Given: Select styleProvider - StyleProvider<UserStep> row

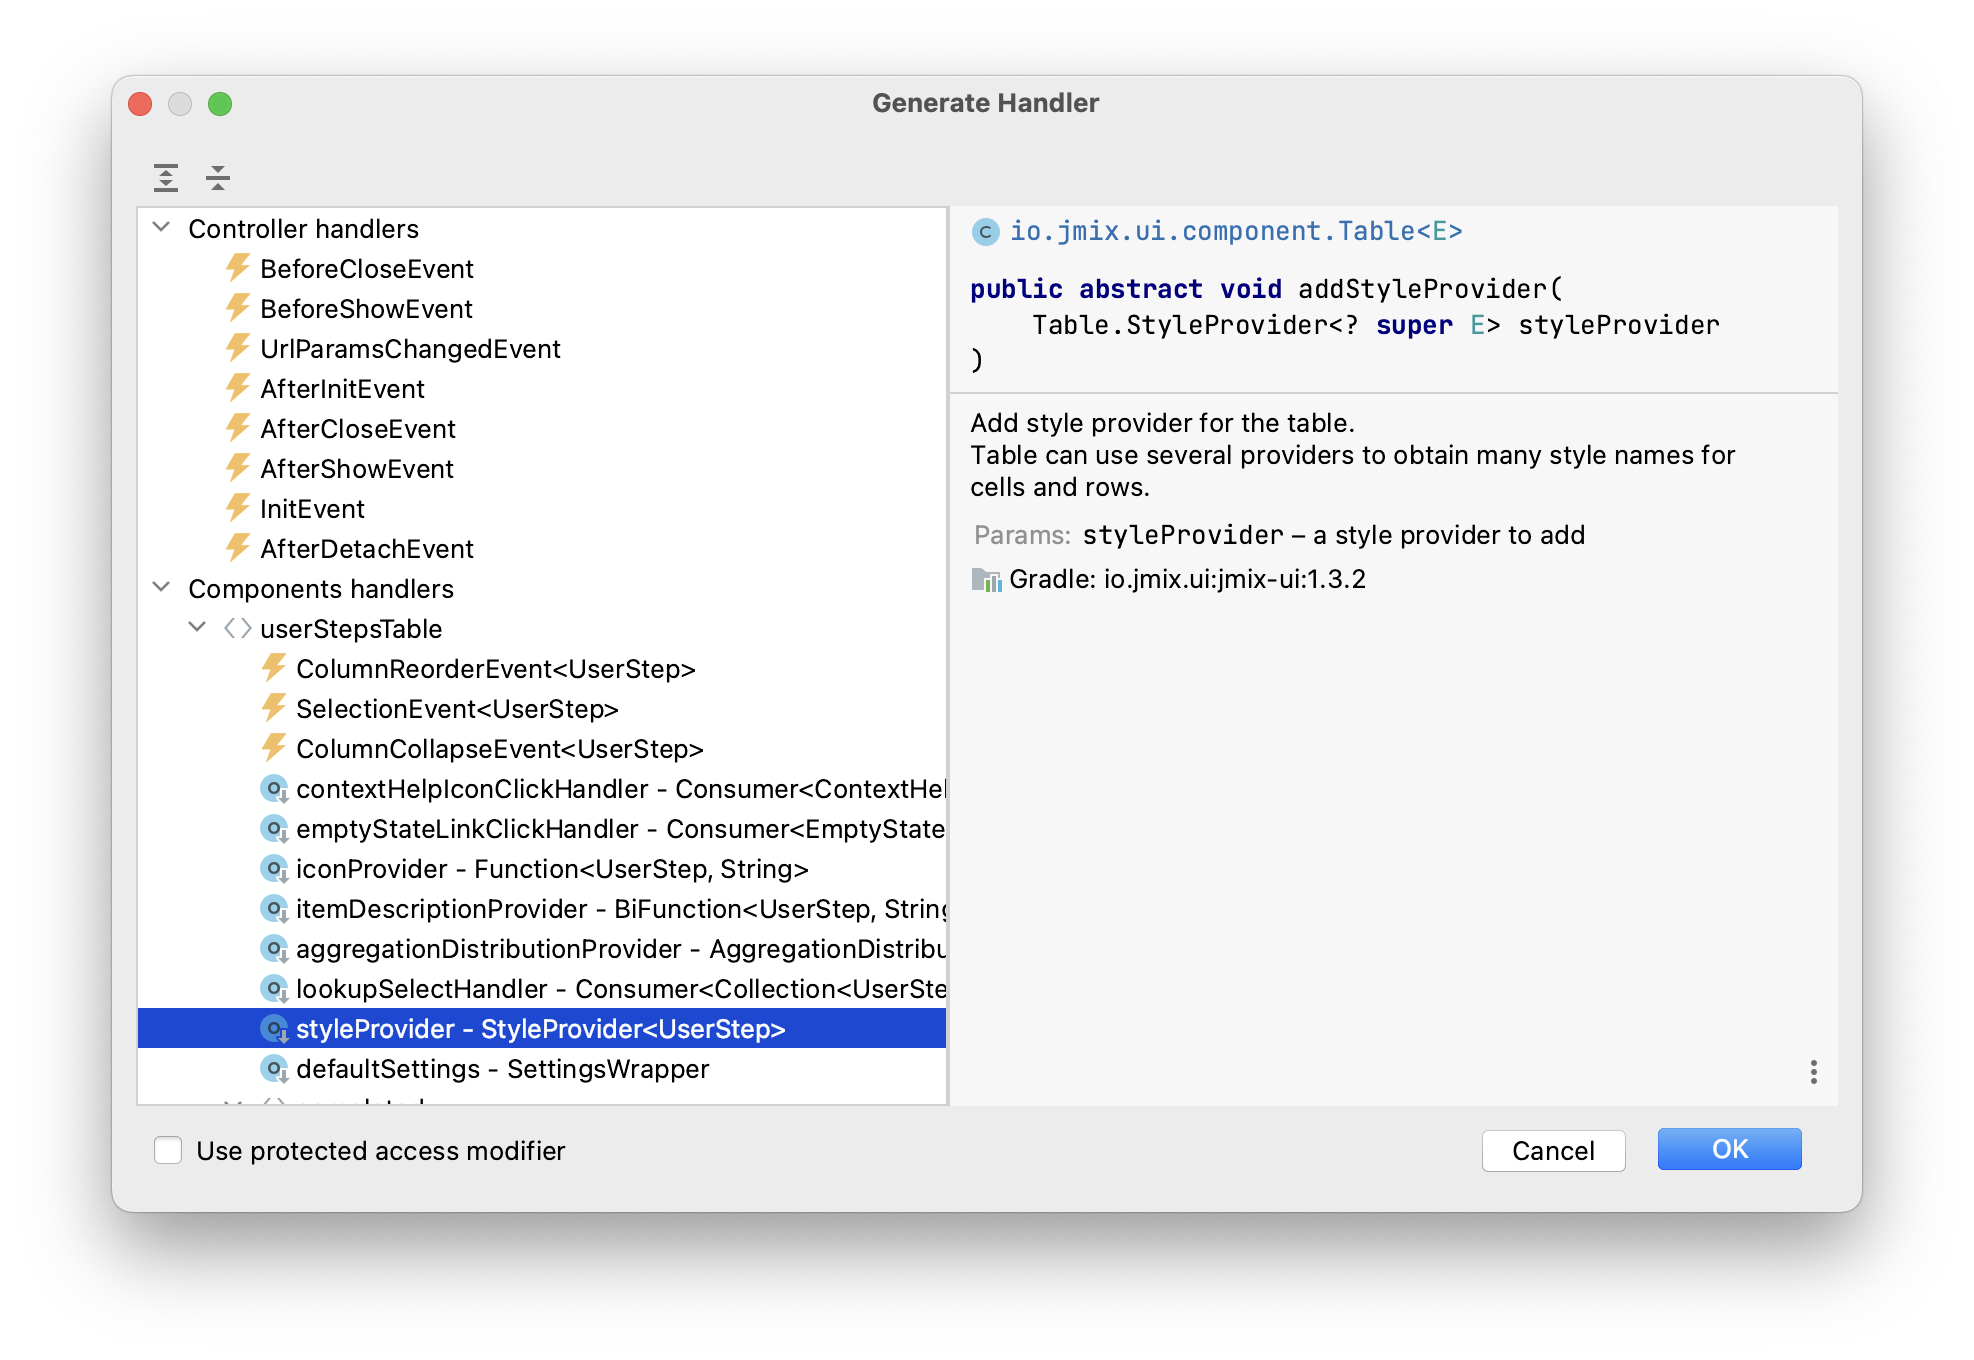Looking at the screenshot, I should tap(542, 1029).
